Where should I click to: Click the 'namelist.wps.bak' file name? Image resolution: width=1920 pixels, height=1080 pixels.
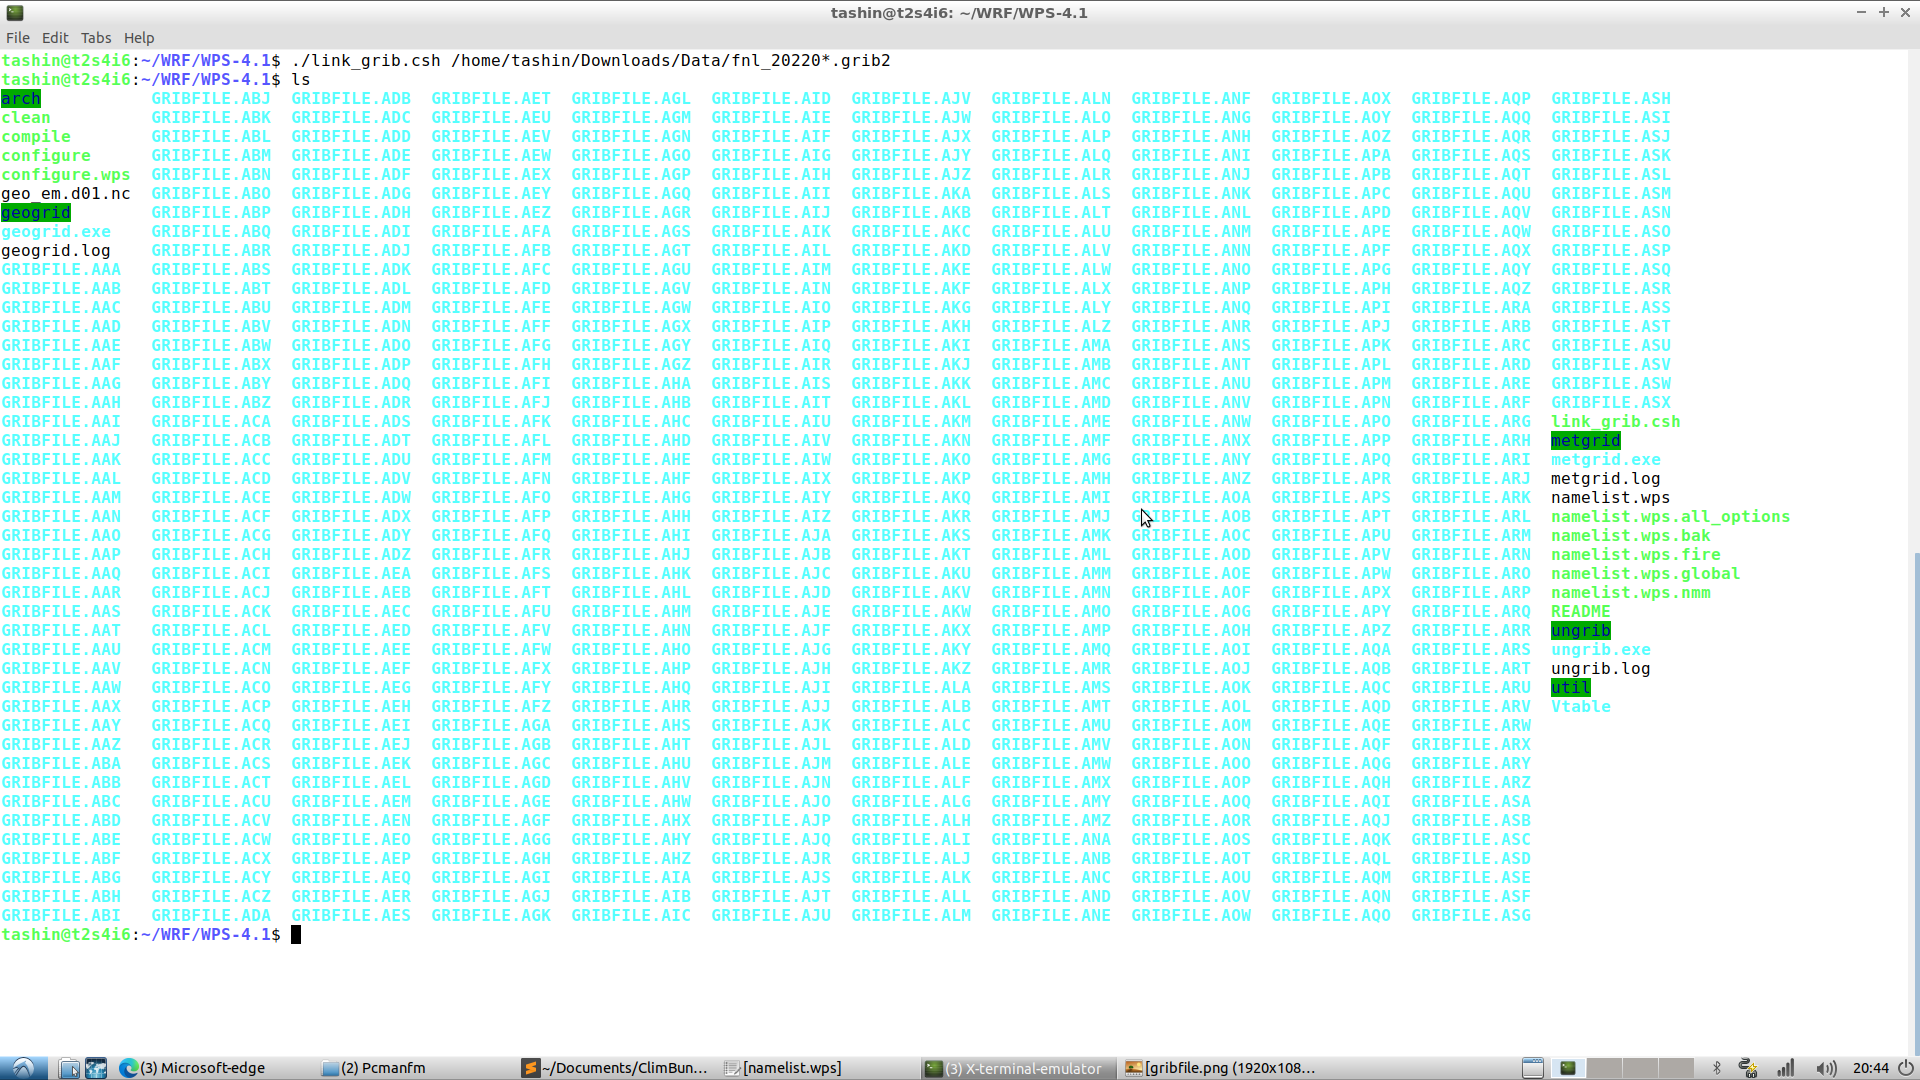(x=1631, y=535)
